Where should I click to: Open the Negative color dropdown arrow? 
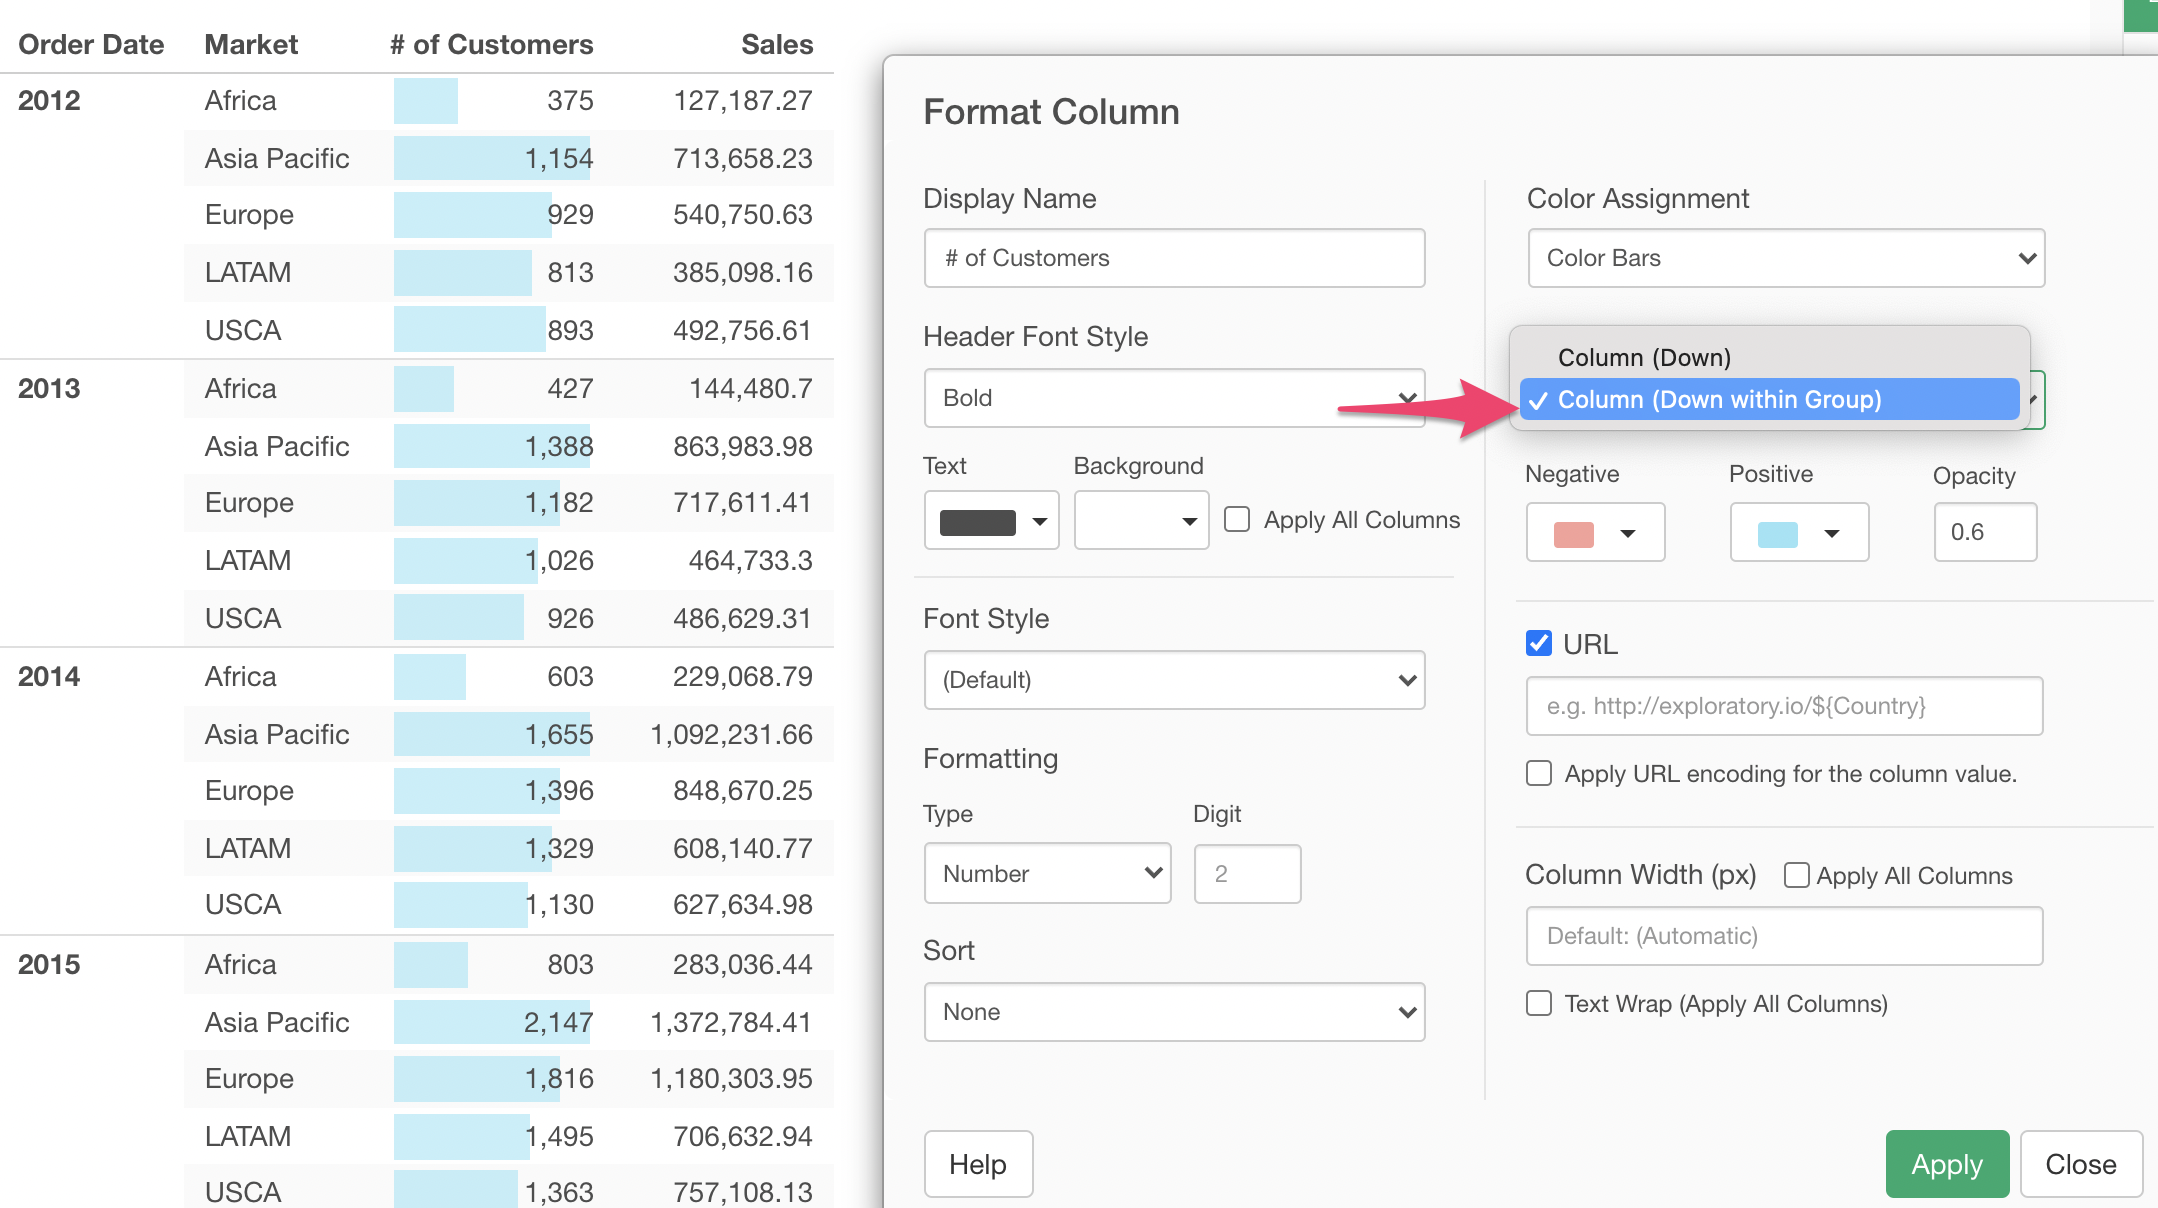pos(1628,533)
